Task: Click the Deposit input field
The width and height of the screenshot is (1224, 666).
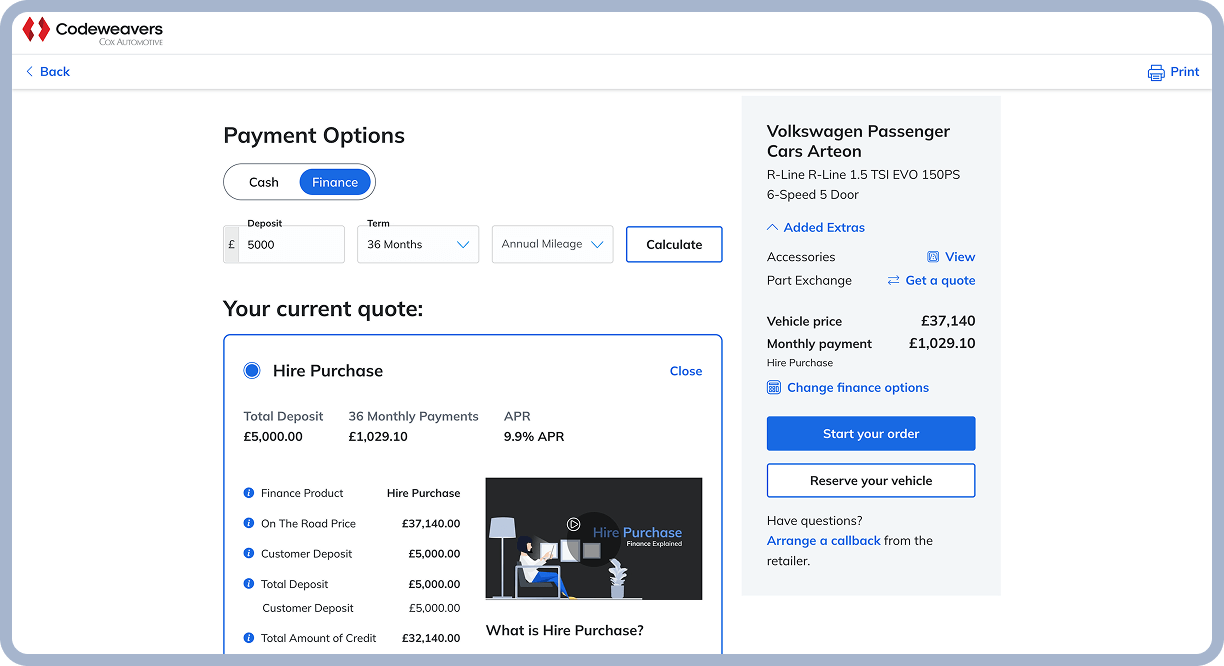Action: pos(292,244)
